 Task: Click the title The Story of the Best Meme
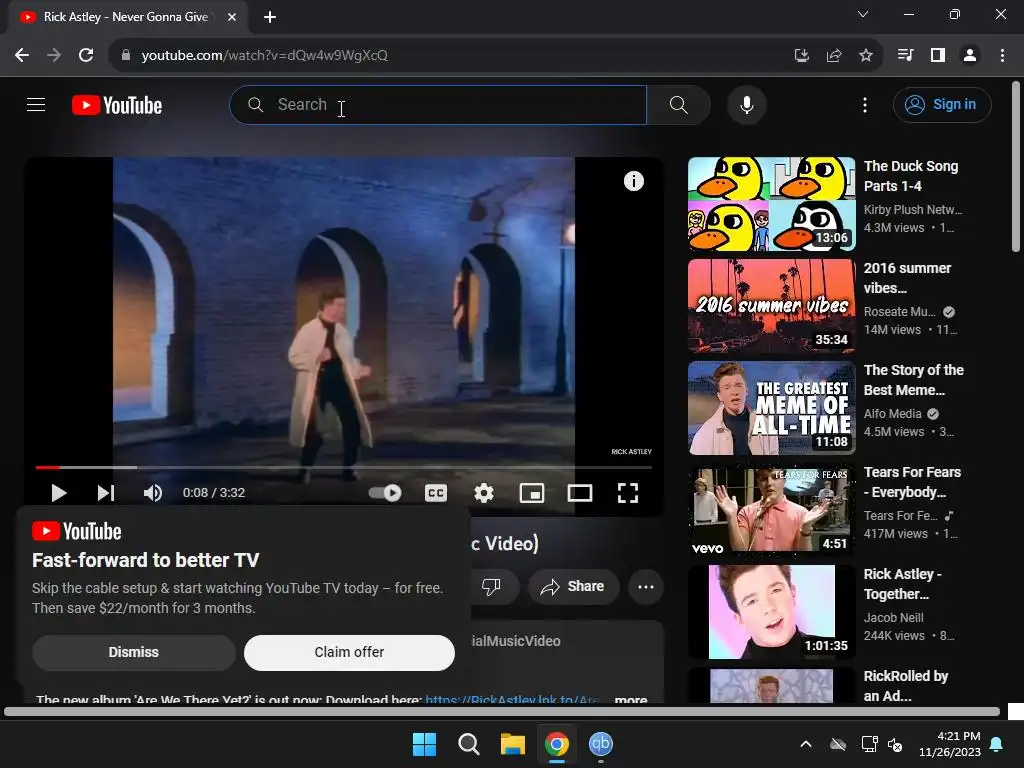(x=914, y=380)
